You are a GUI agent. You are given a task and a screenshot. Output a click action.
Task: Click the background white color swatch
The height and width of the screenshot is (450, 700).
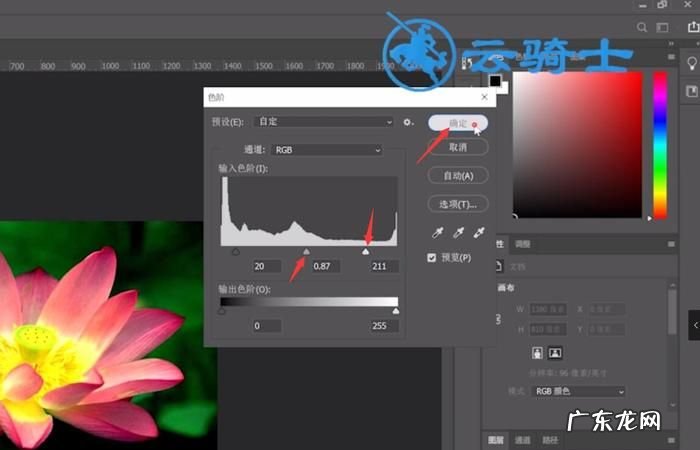click(x=504, y=89)
